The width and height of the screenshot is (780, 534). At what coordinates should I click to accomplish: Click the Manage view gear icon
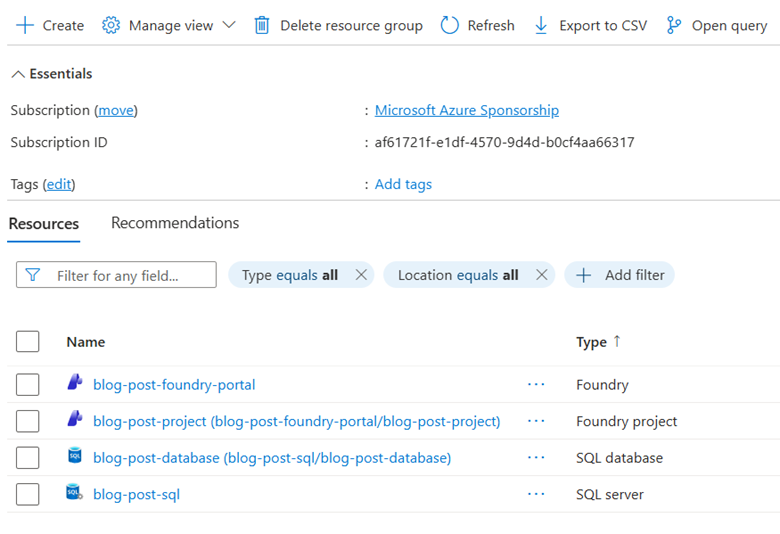click(x=111, y=25)
